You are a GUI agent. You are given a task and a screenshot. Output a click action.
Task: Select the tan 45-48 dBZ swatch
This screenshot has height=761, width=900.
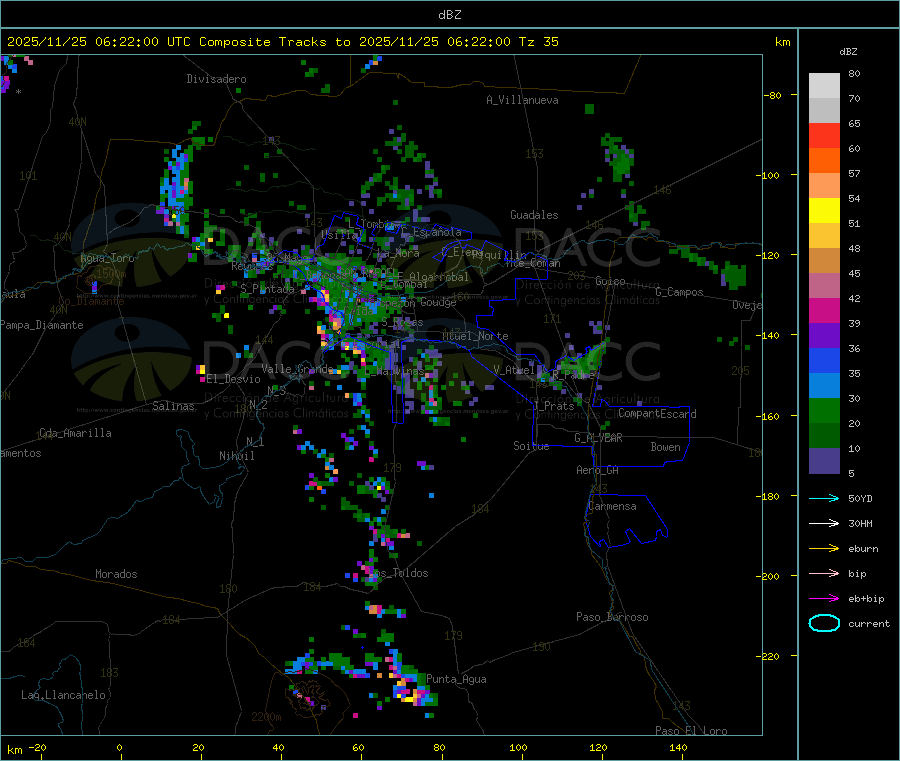[x=824, y=261]
